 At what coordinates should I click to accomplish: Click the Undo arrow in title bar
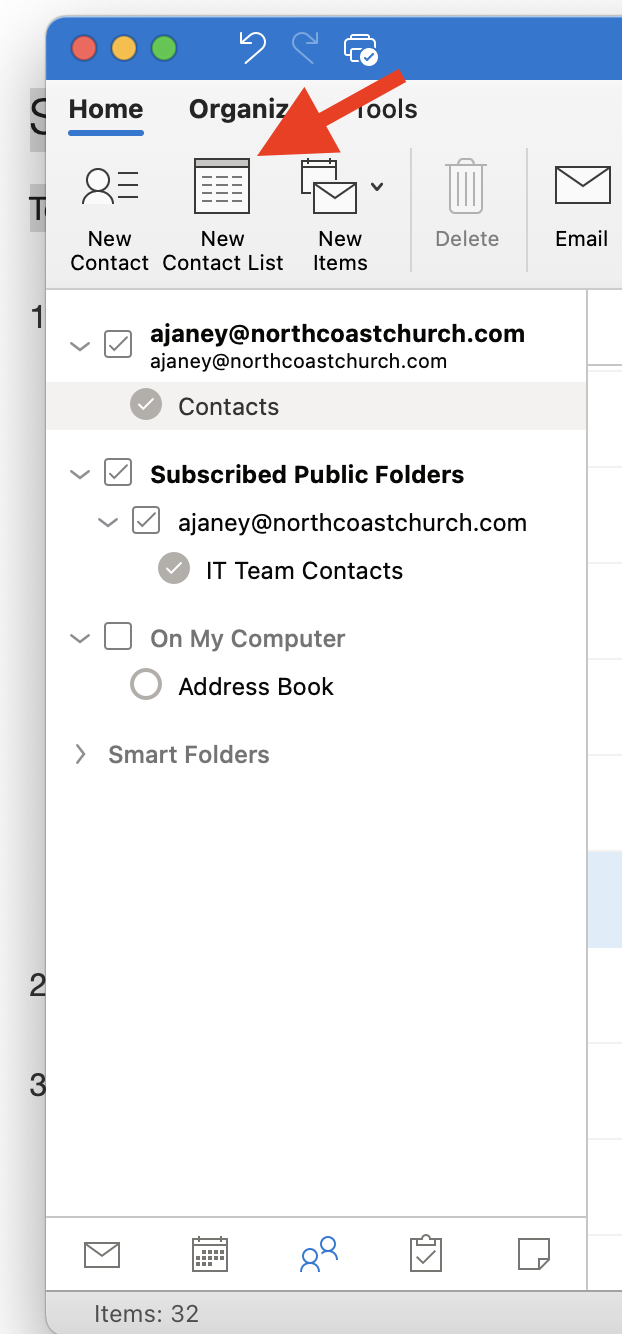point(253,47)
